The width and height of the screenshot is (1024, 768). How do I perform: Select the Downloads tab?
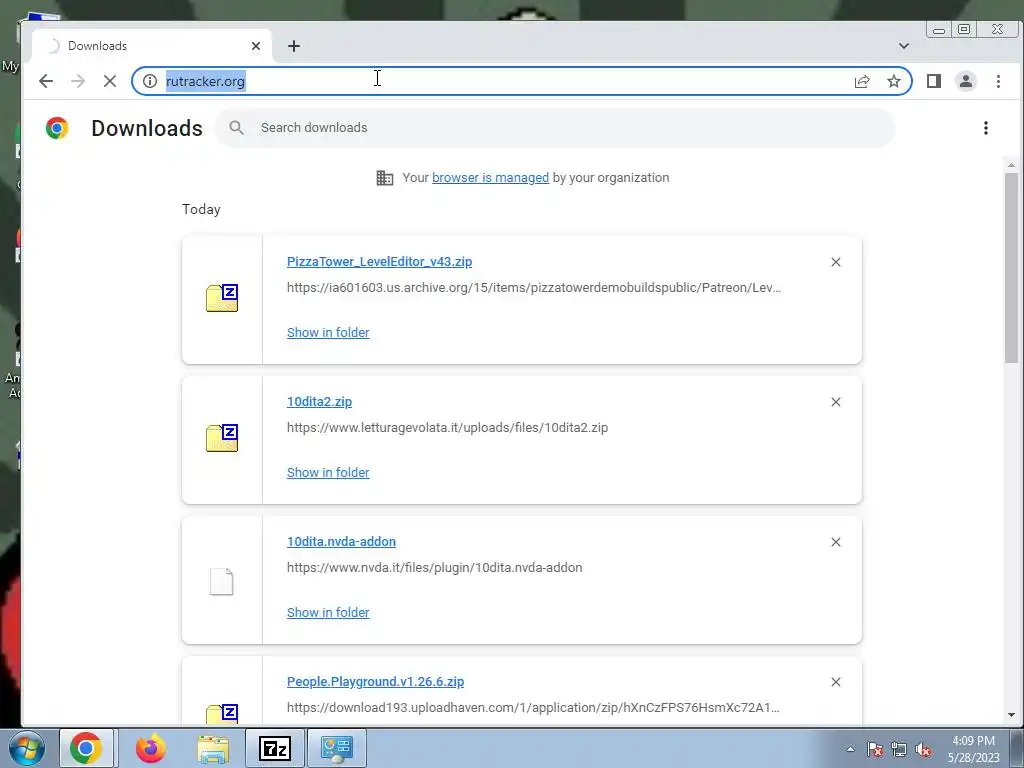click(152, 46)
